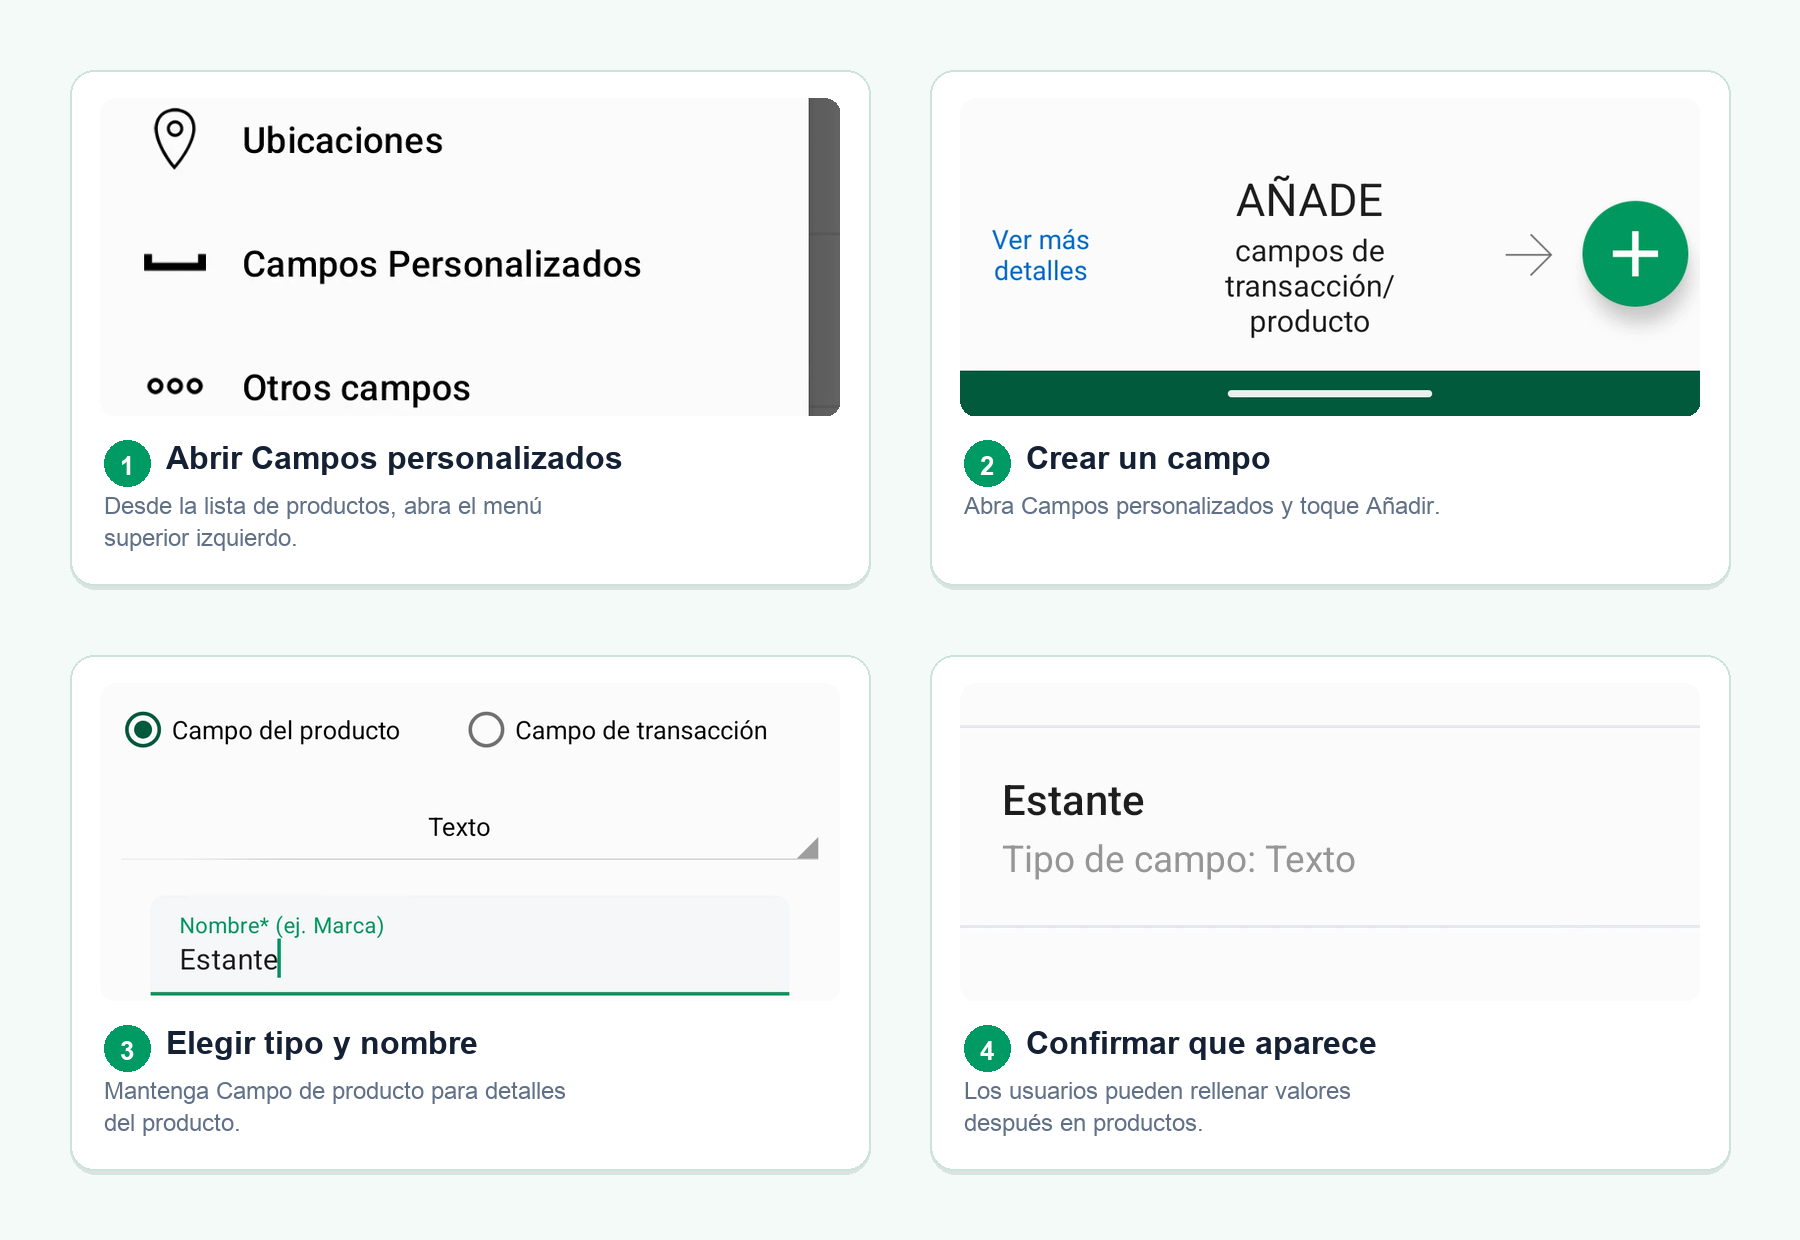Screen dimensions: 1800x1240
Task: Select the Campo de transacción radio button
Action: pyautogui.click(x=486, y=730)
